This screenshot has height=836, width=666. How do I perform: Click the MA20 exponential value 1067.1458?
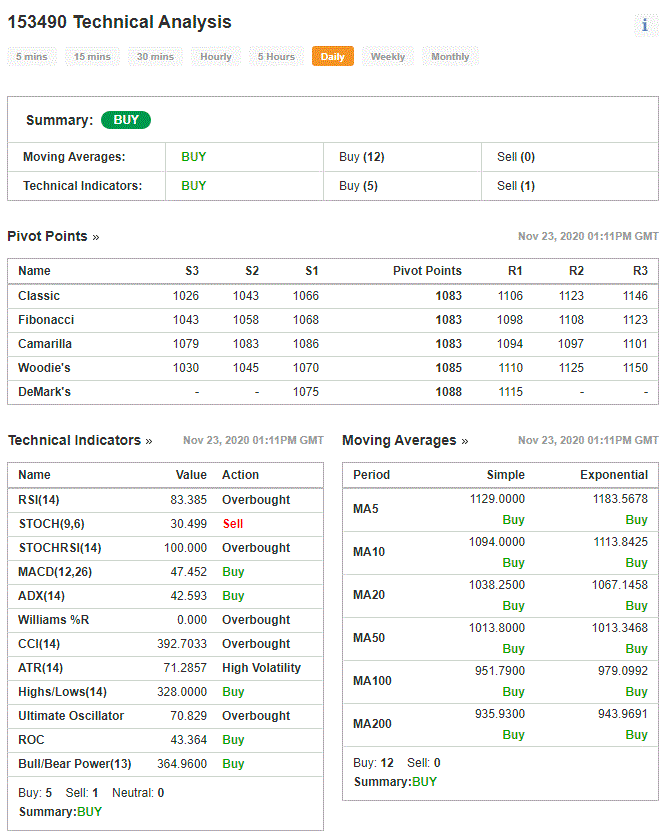click(620, 585)
